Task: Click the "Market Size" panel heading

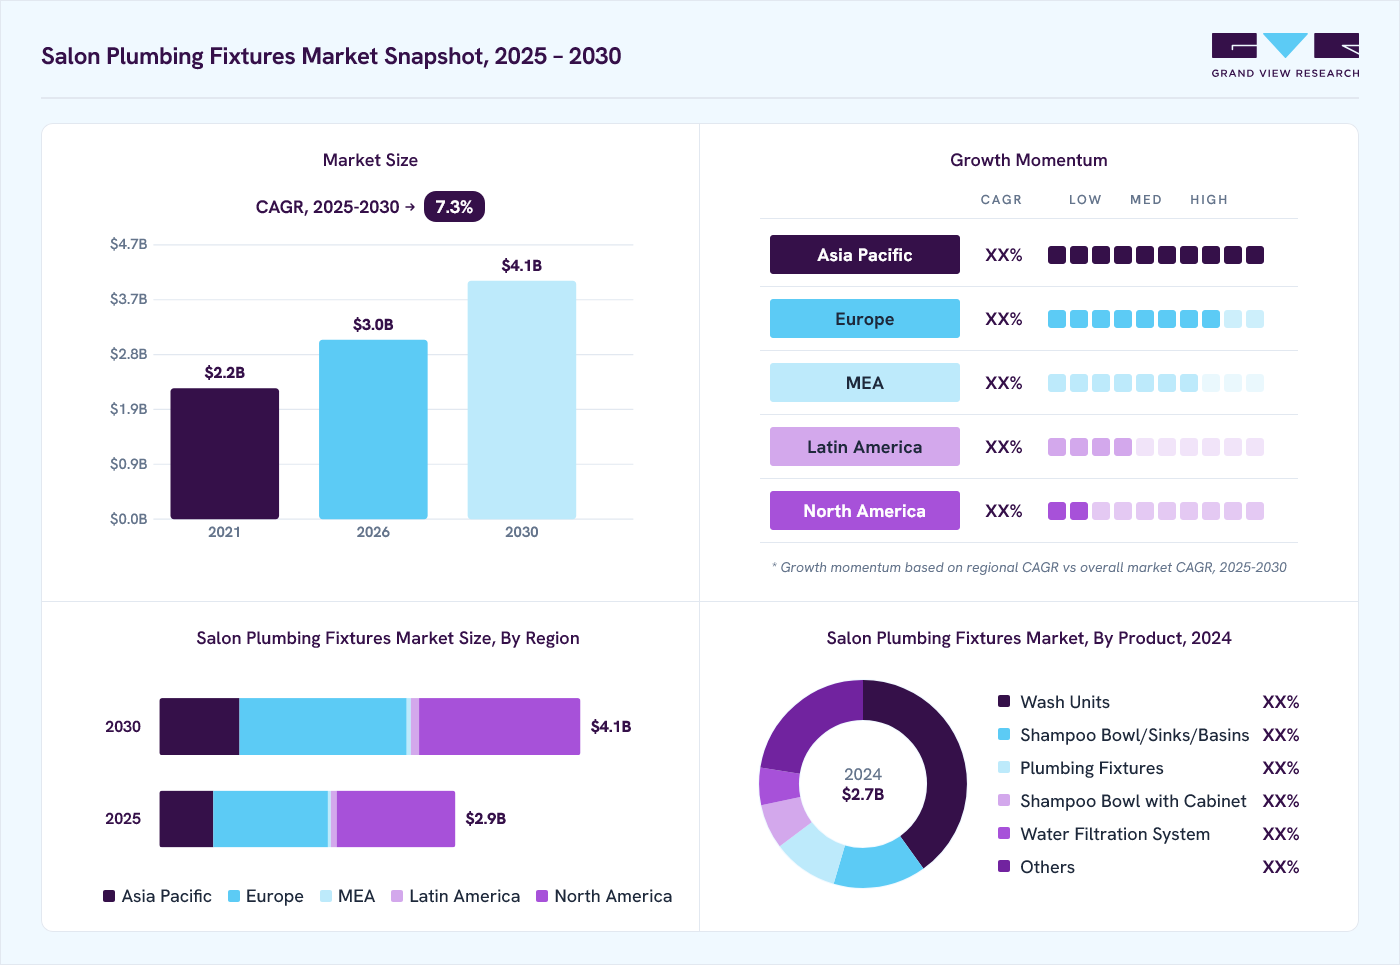Action: coord(370,160)
